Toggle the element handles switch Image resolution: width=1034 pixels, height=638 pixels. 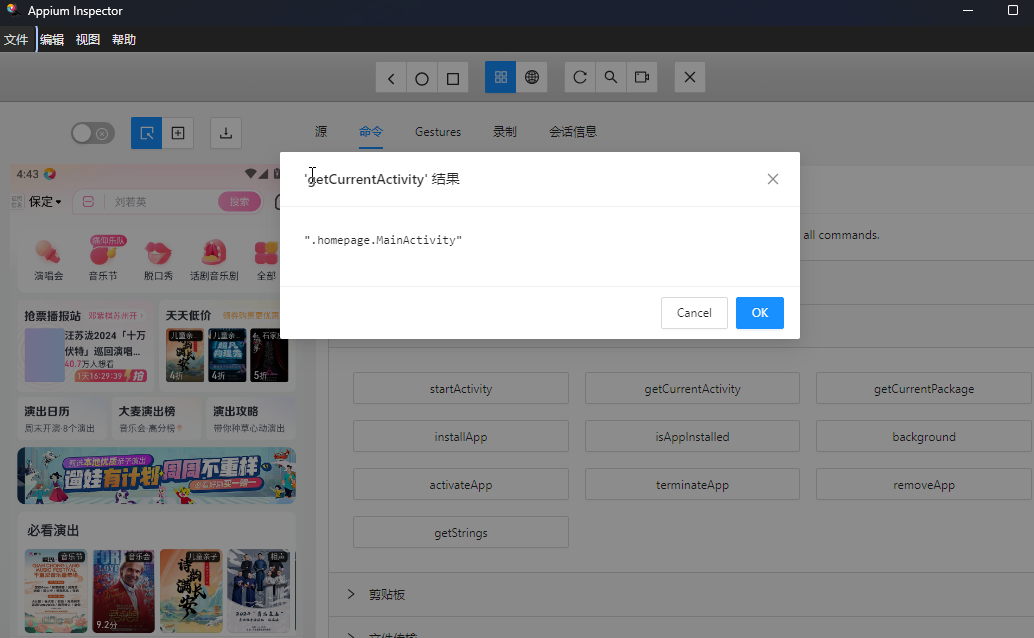point(93,133)
